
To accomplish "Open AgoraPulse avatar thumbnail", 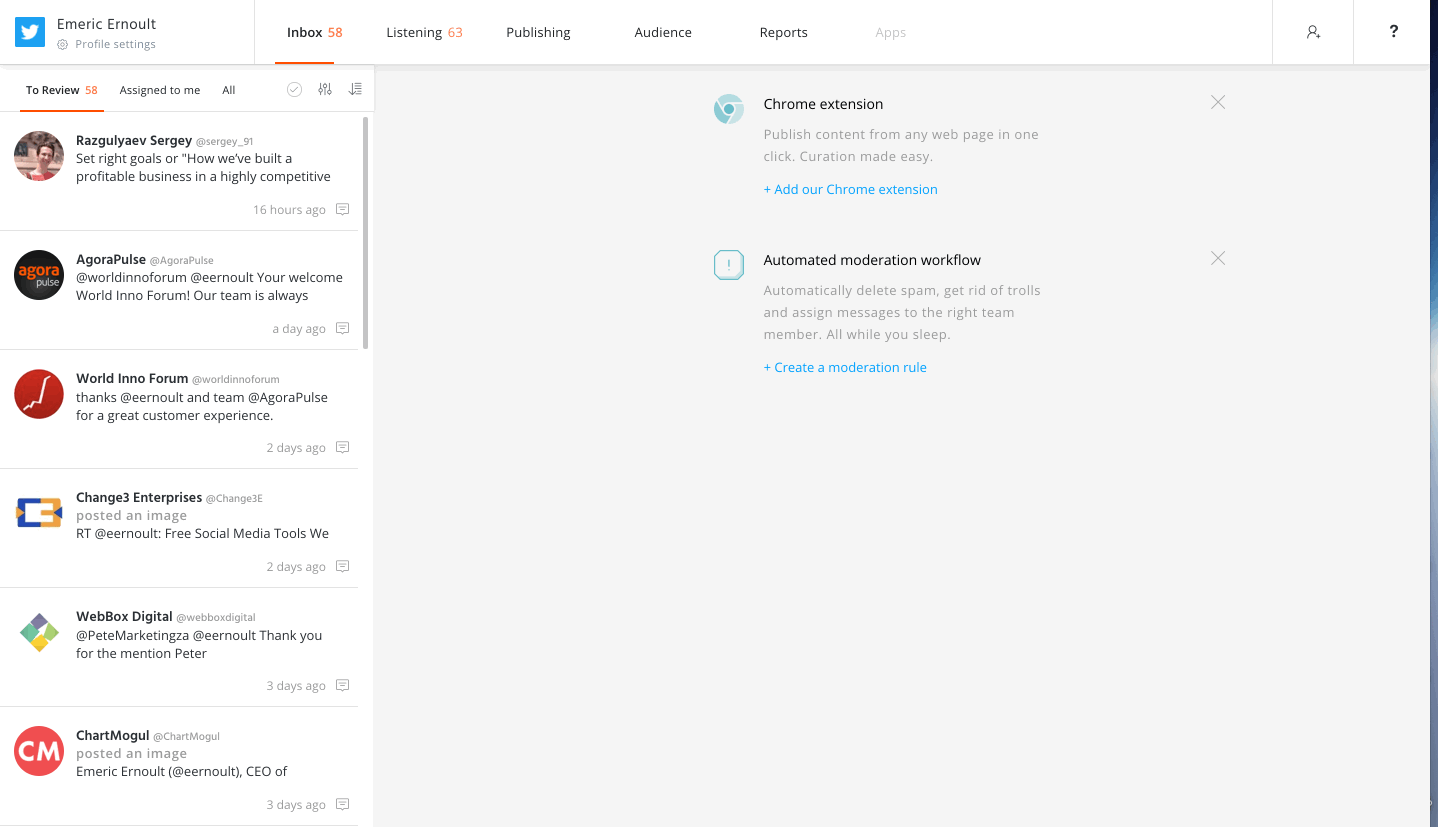I will [39, 275].
